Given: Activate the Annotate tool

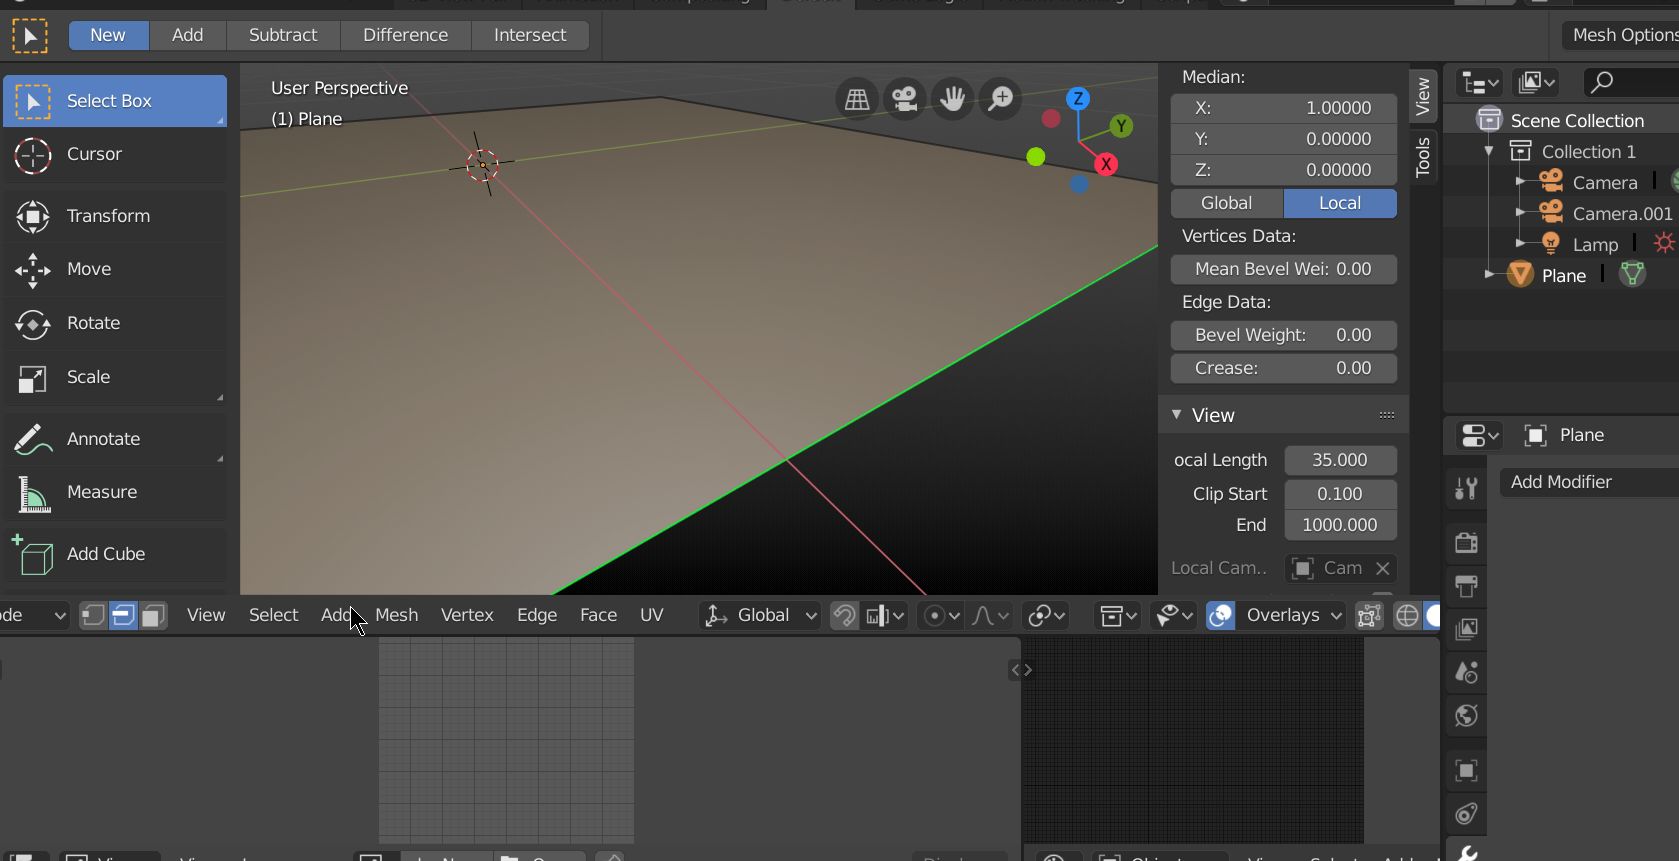Looking at the screenshot, I should tap(115, 439).
